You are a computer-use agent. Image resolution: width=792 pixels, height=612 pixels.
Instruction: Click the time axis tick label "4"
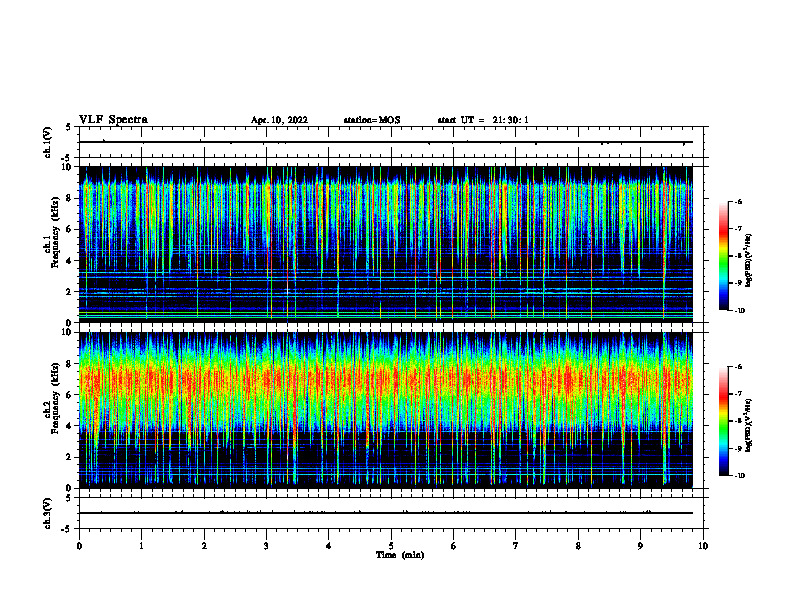[329, 546]
